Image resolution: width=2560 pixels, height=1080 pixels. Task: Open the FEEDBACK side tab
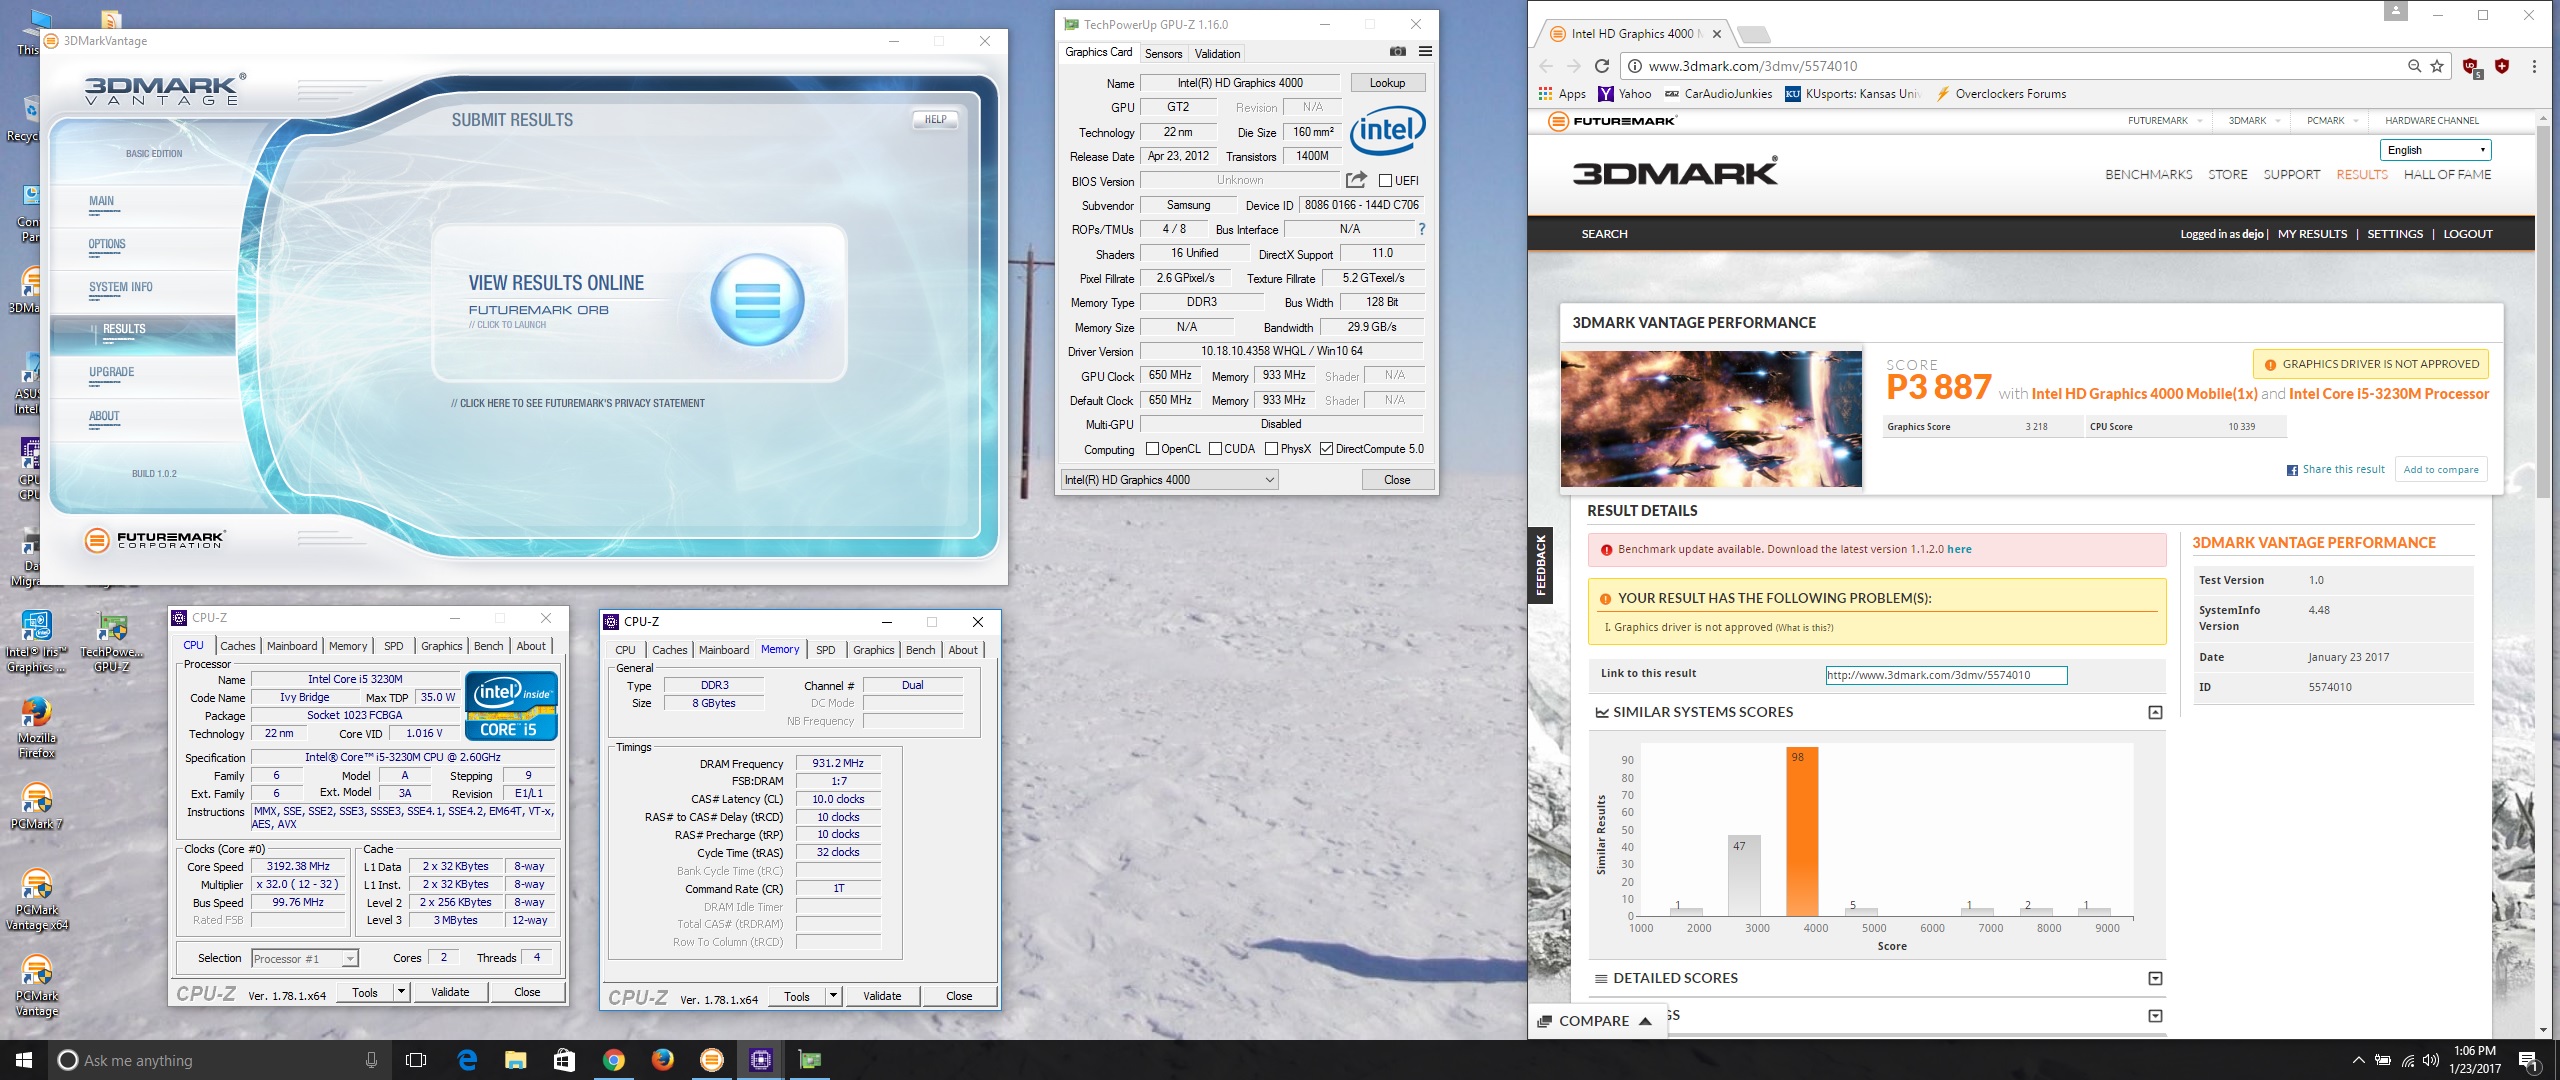[x=1540, y=566]
